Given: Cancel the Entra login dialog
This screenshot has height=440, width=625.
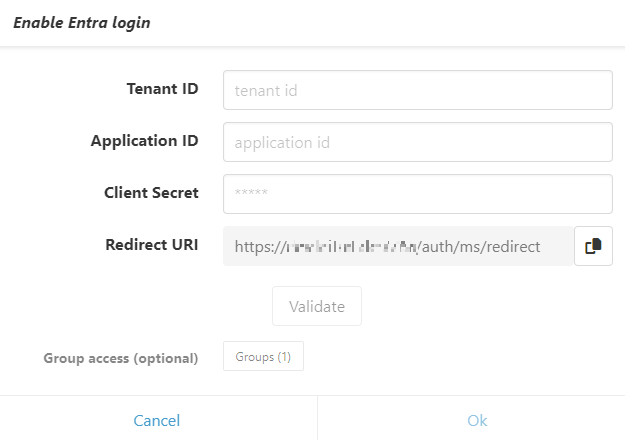Looking at the screenshot, I should coord(157,420).
